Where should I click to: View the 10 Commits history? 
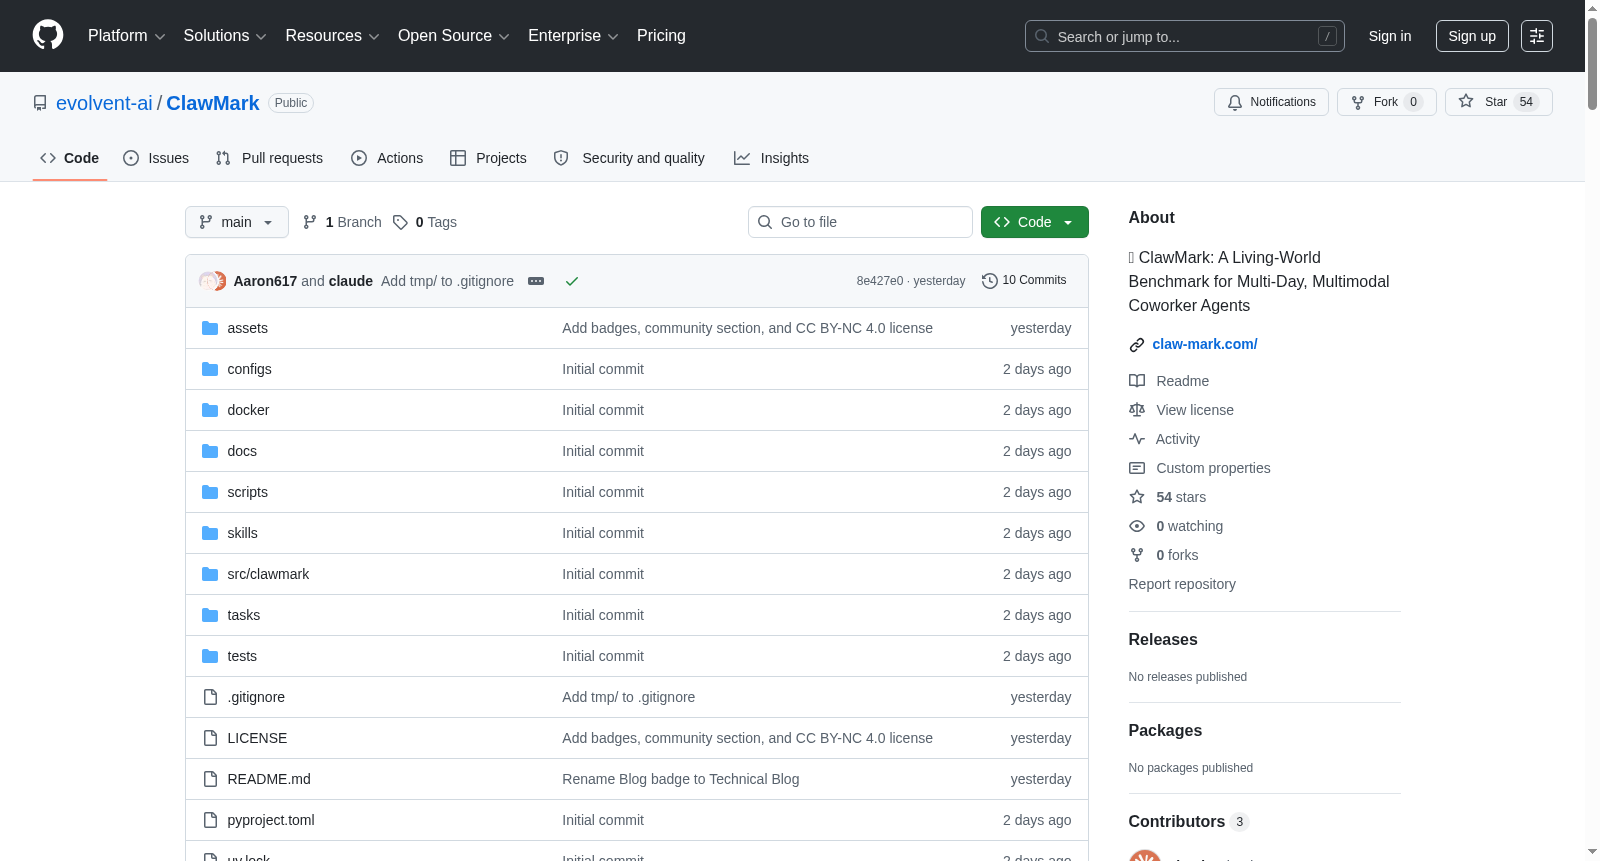(1024, 281)
